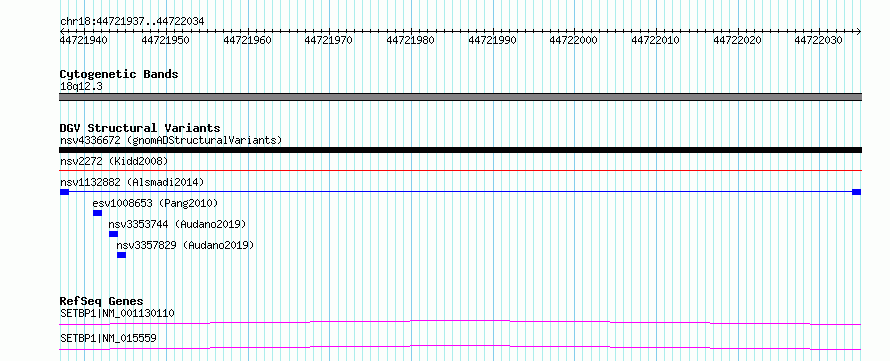Select nsv2272 (Kidd2008) variant label
The image size is (890, 361).
pyautogui.click(x=114, y=161)
